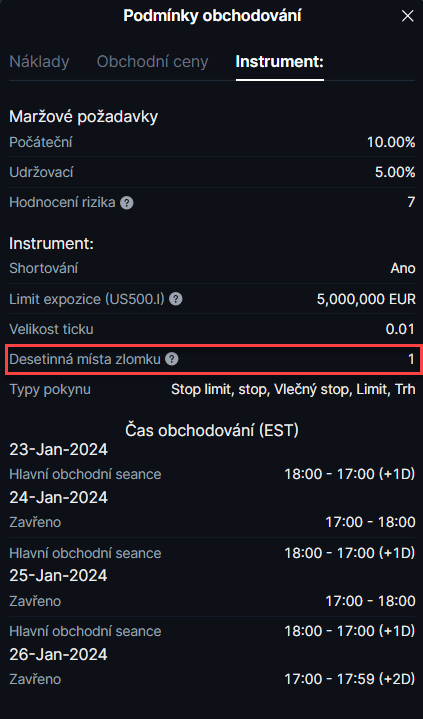Click the 25-Jan-2024 date heading
This screenshot has width=423, height=719.
[x=58, y=575]
